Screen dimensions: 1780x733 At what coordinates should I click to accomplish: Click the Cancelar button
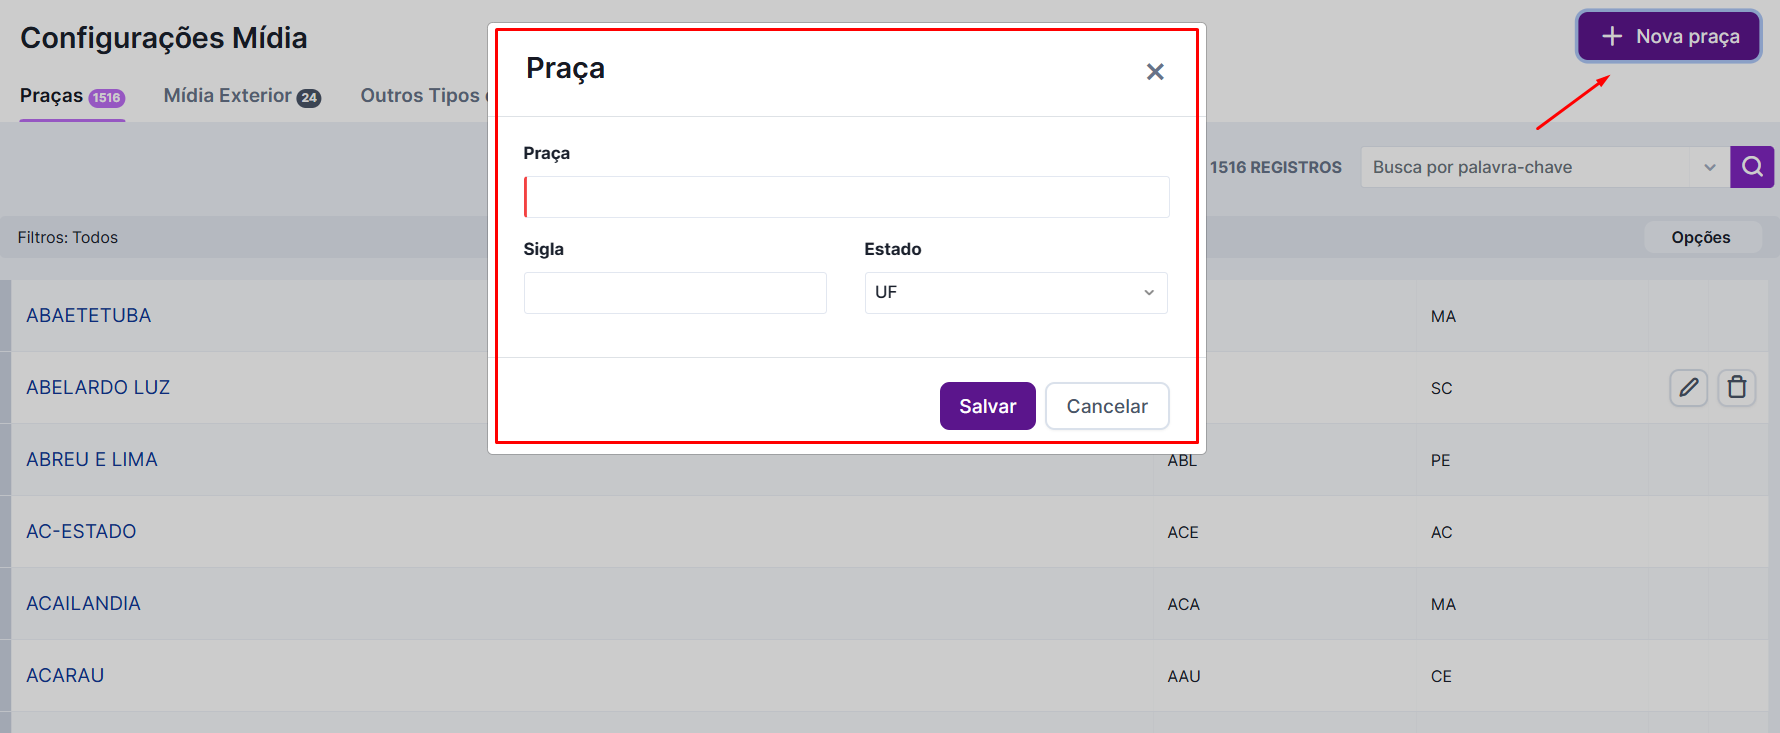[1106, 406]
